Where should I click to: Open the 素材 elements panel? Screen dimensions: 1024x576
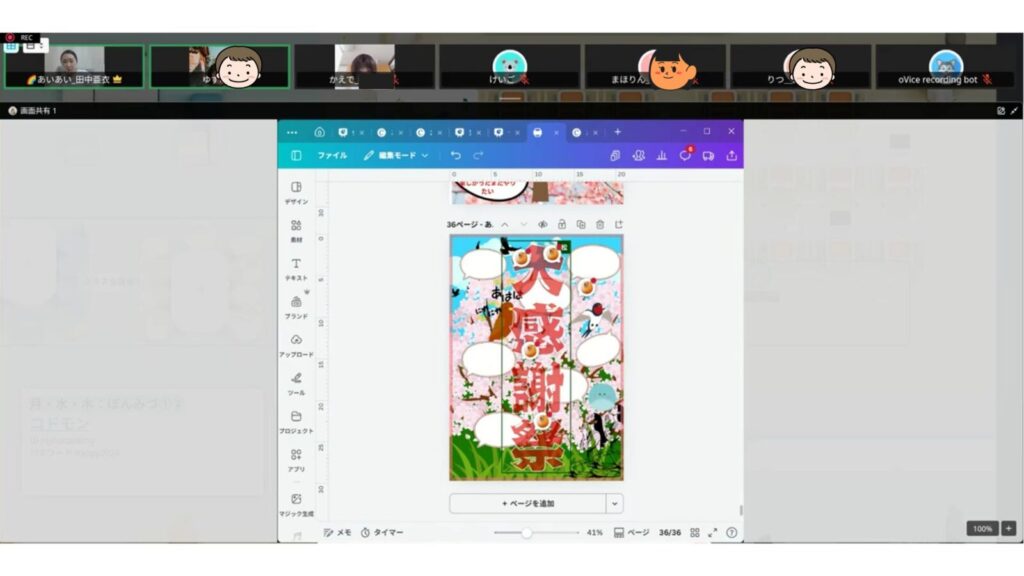pyautogui.click(x=296, y=230)
